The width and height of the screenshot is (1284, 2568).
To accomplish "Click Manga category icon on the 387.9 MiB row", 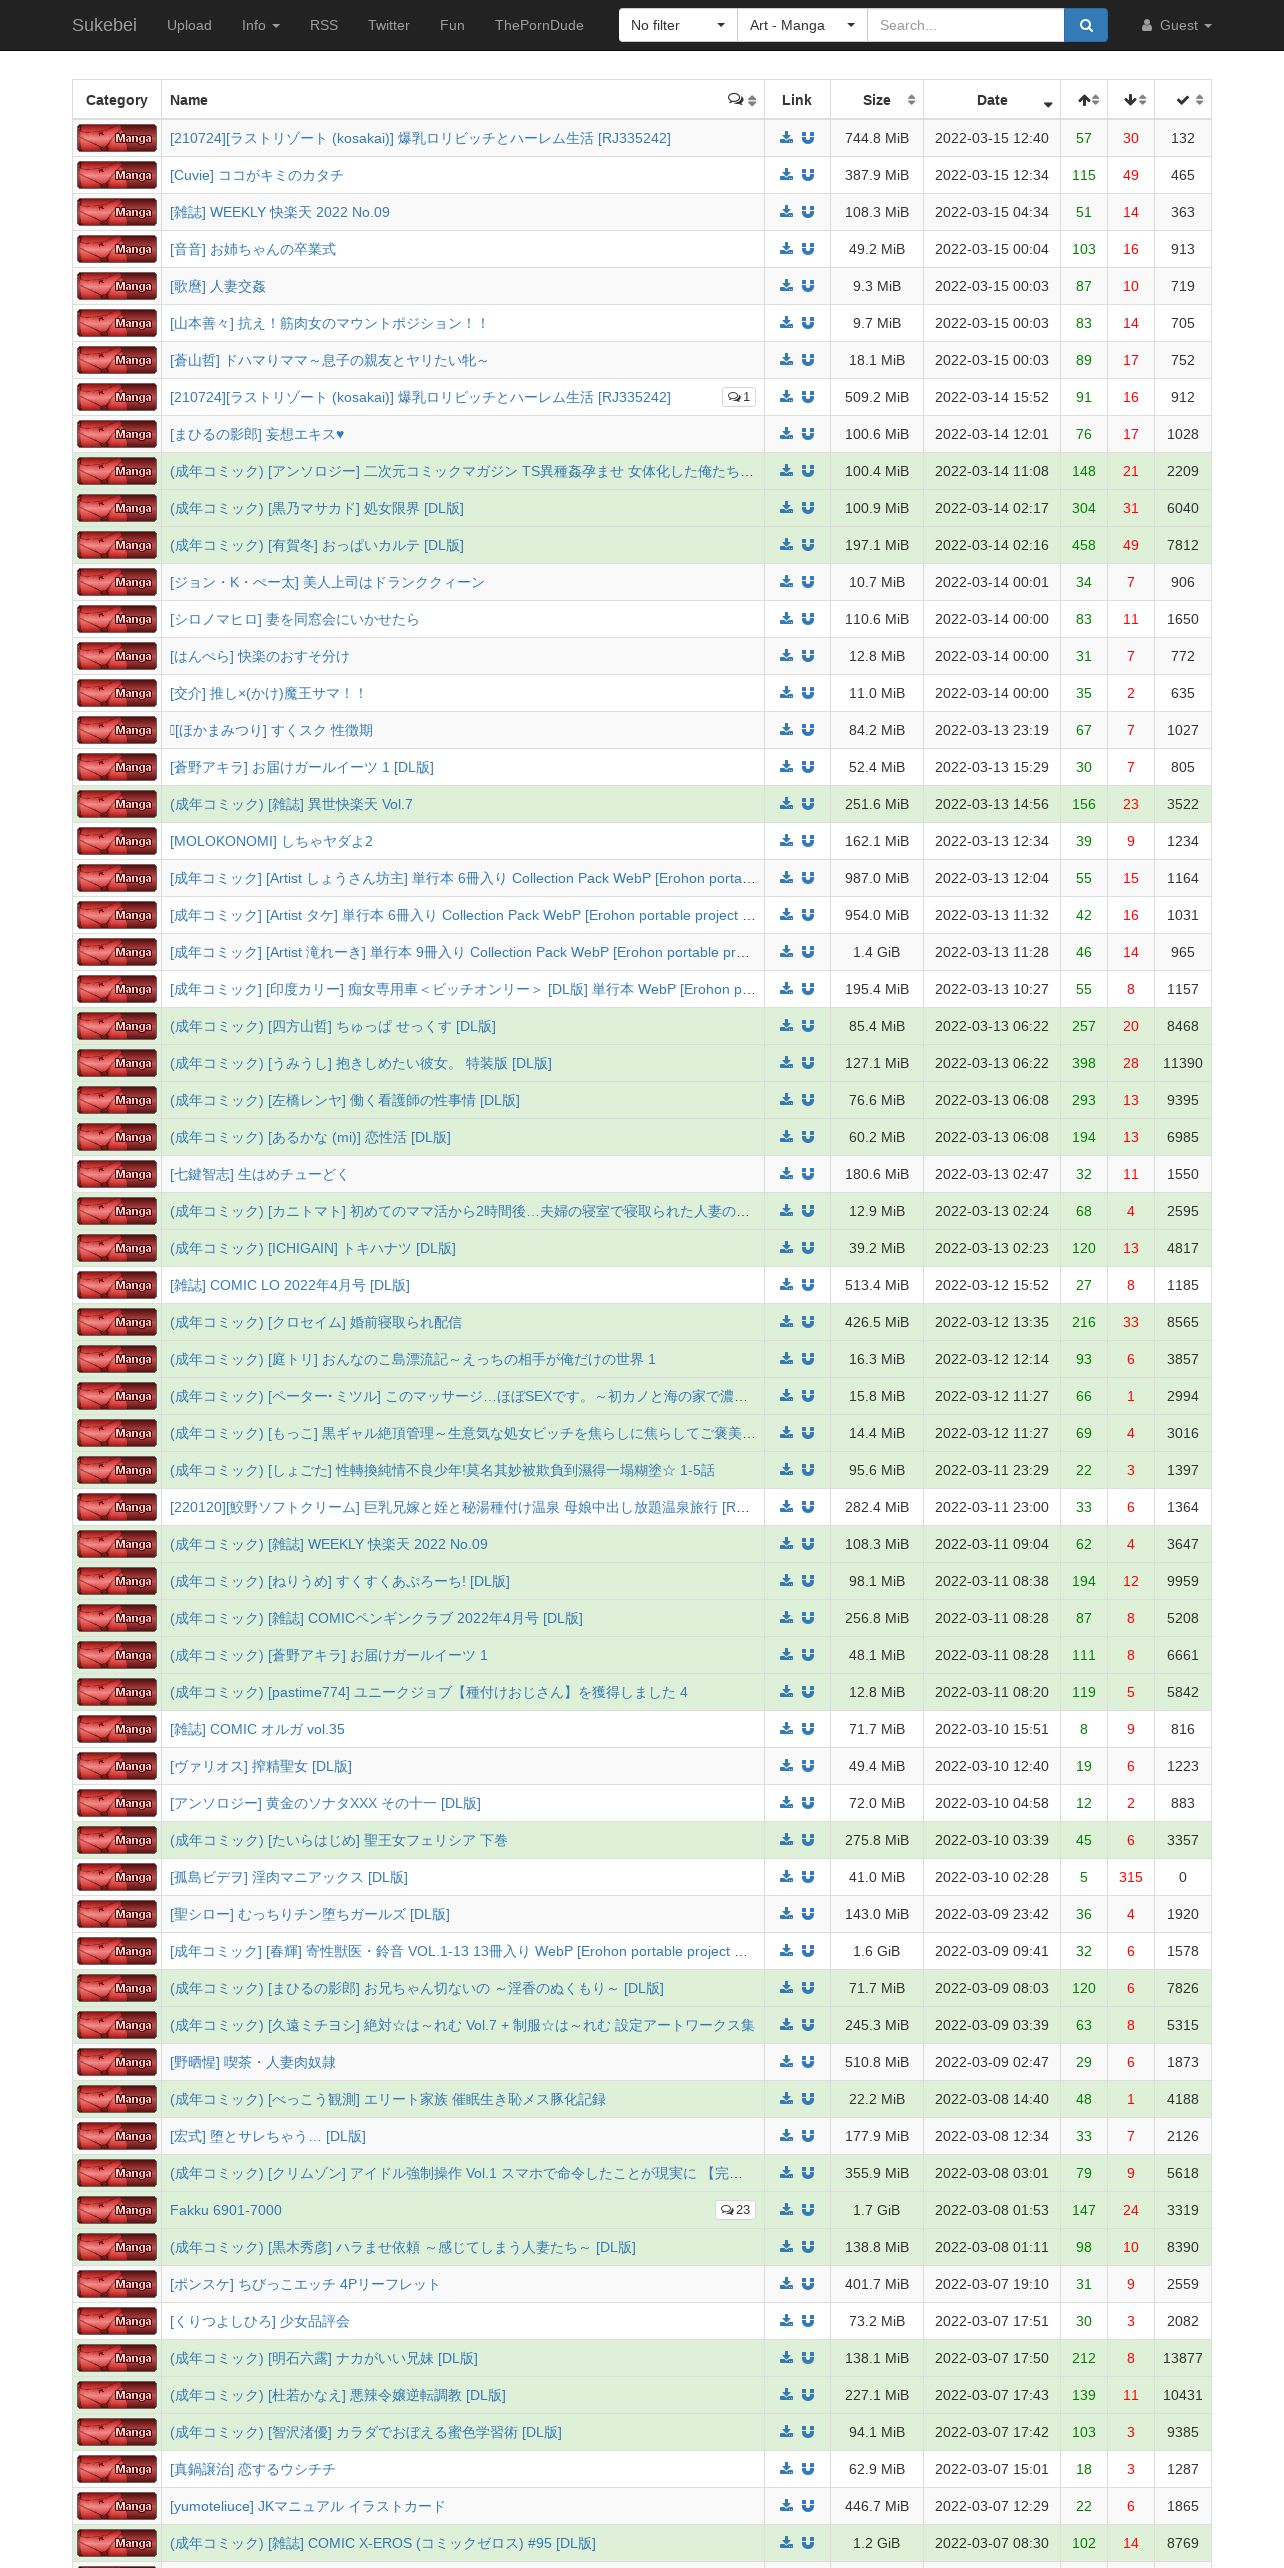I will click(x=117, y=175).
